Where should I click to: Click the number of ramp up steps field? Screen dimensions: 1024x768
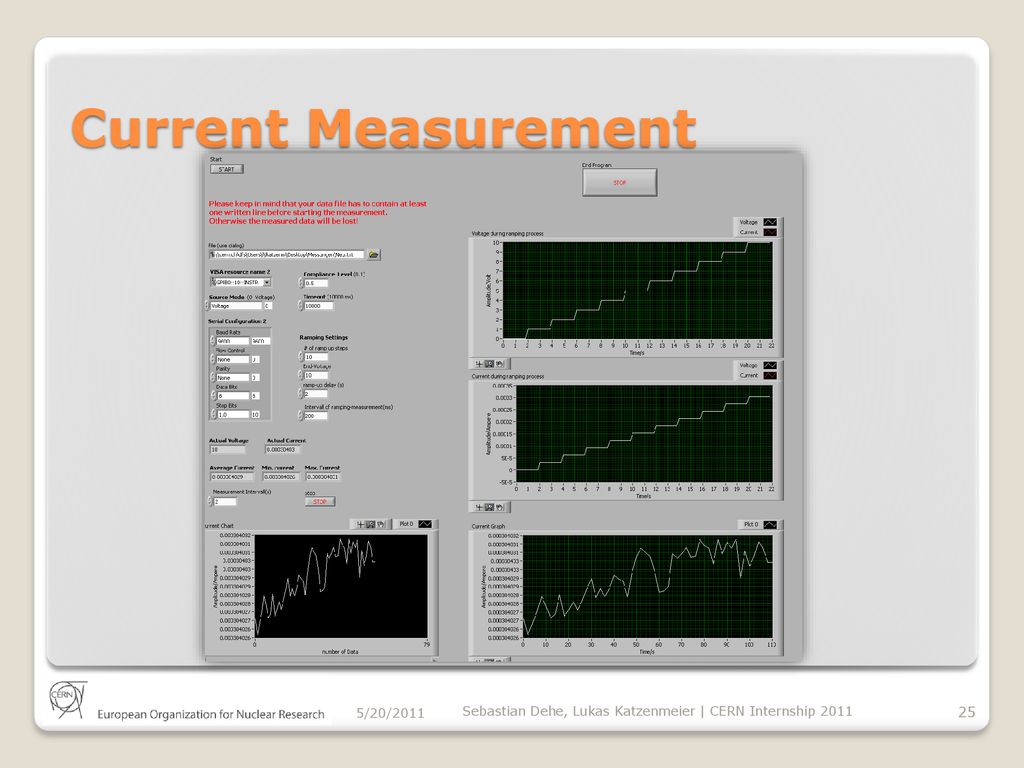(315, 357)
